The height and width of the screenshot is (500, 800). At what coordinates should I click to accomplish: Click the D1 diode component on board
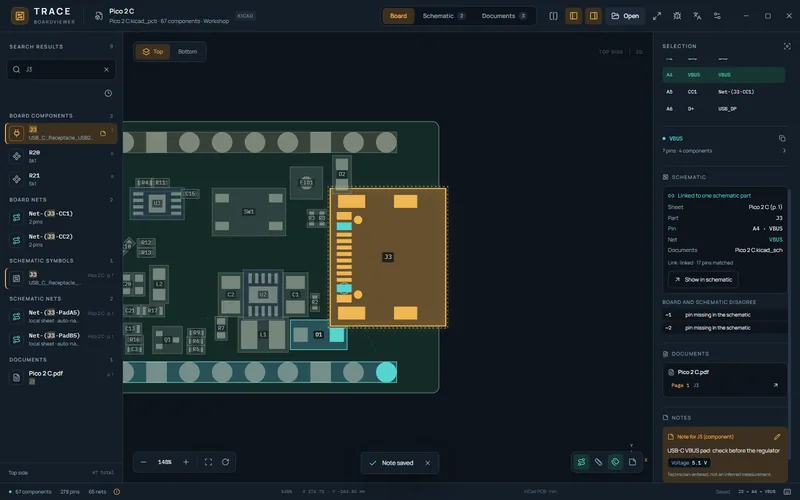[318, 335]
